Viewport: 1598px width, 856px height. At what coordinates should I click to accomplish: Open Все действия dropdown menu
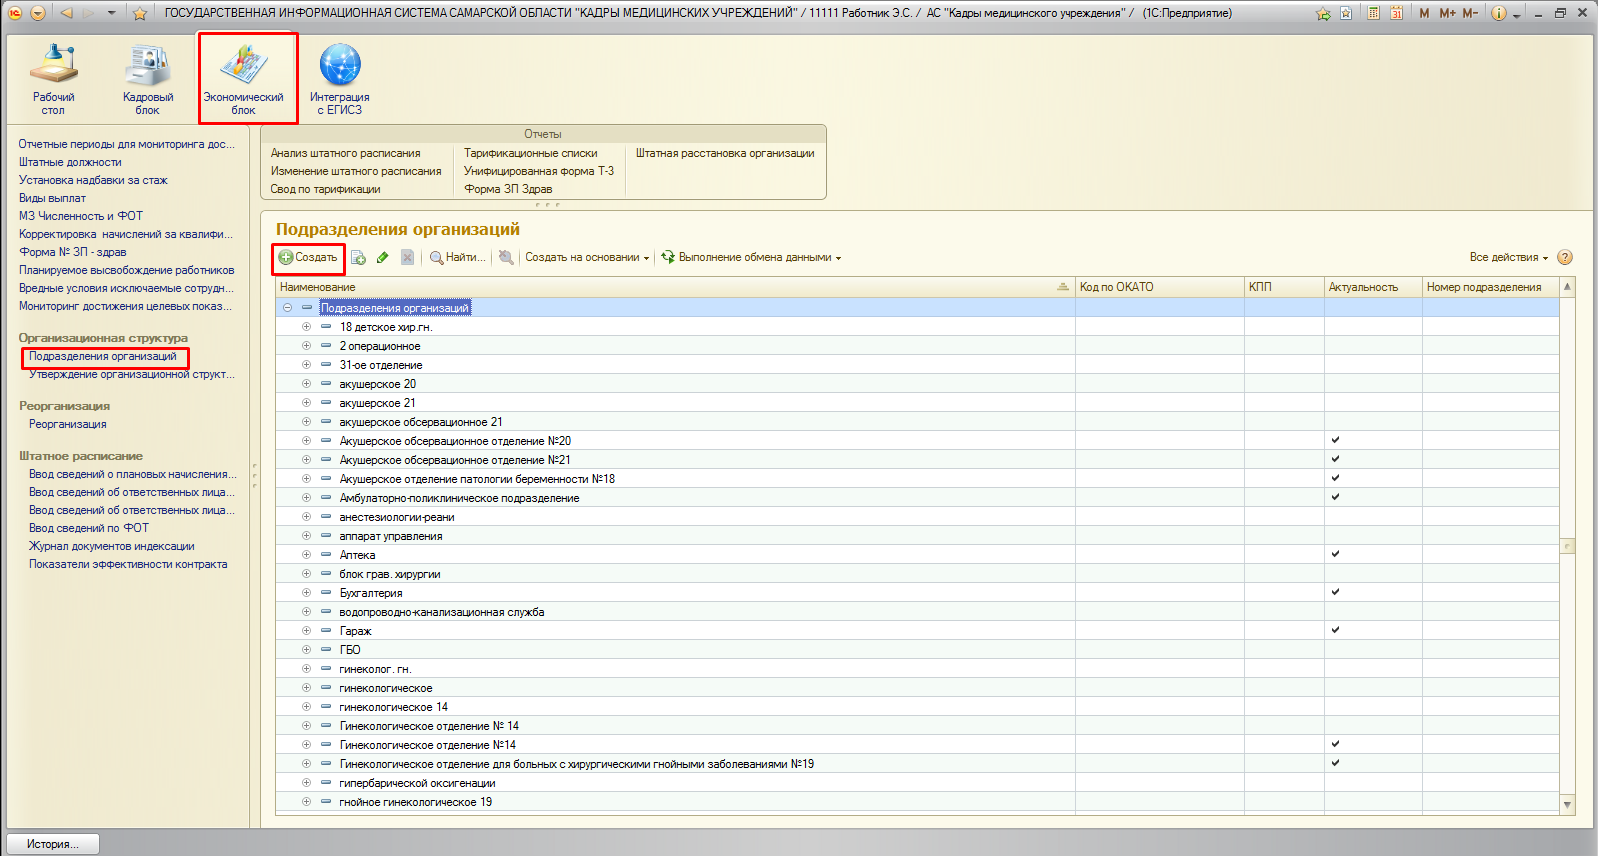point(1508,258)
